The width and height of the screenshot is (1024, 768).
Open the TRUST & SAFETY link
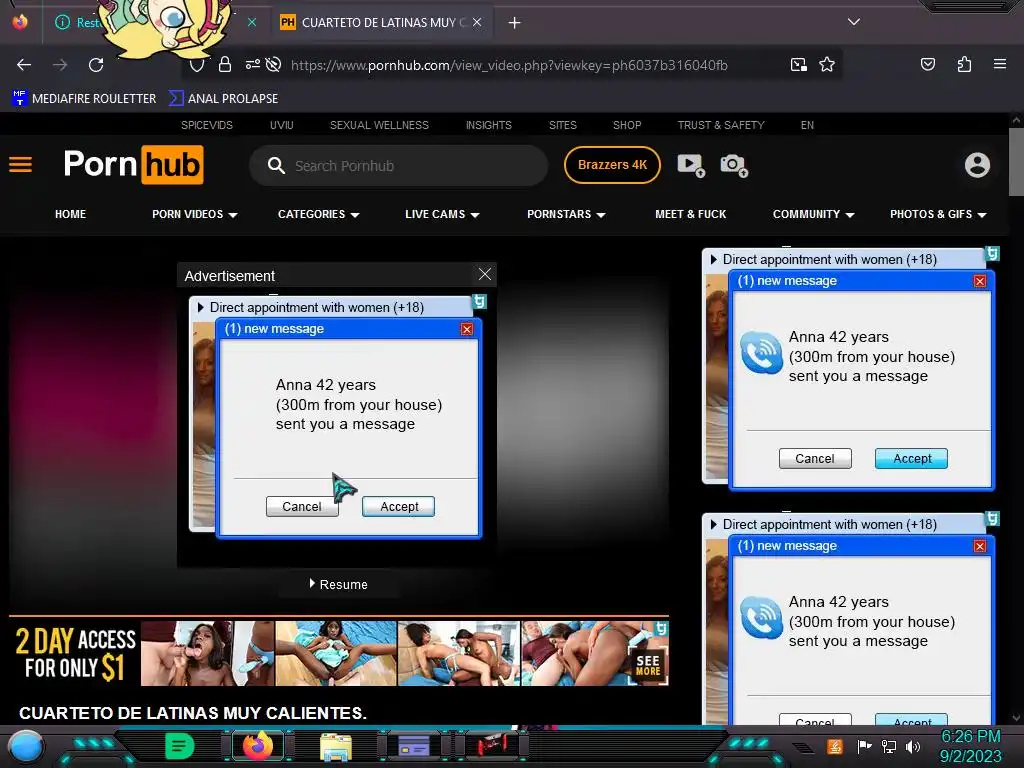(721, 125)
